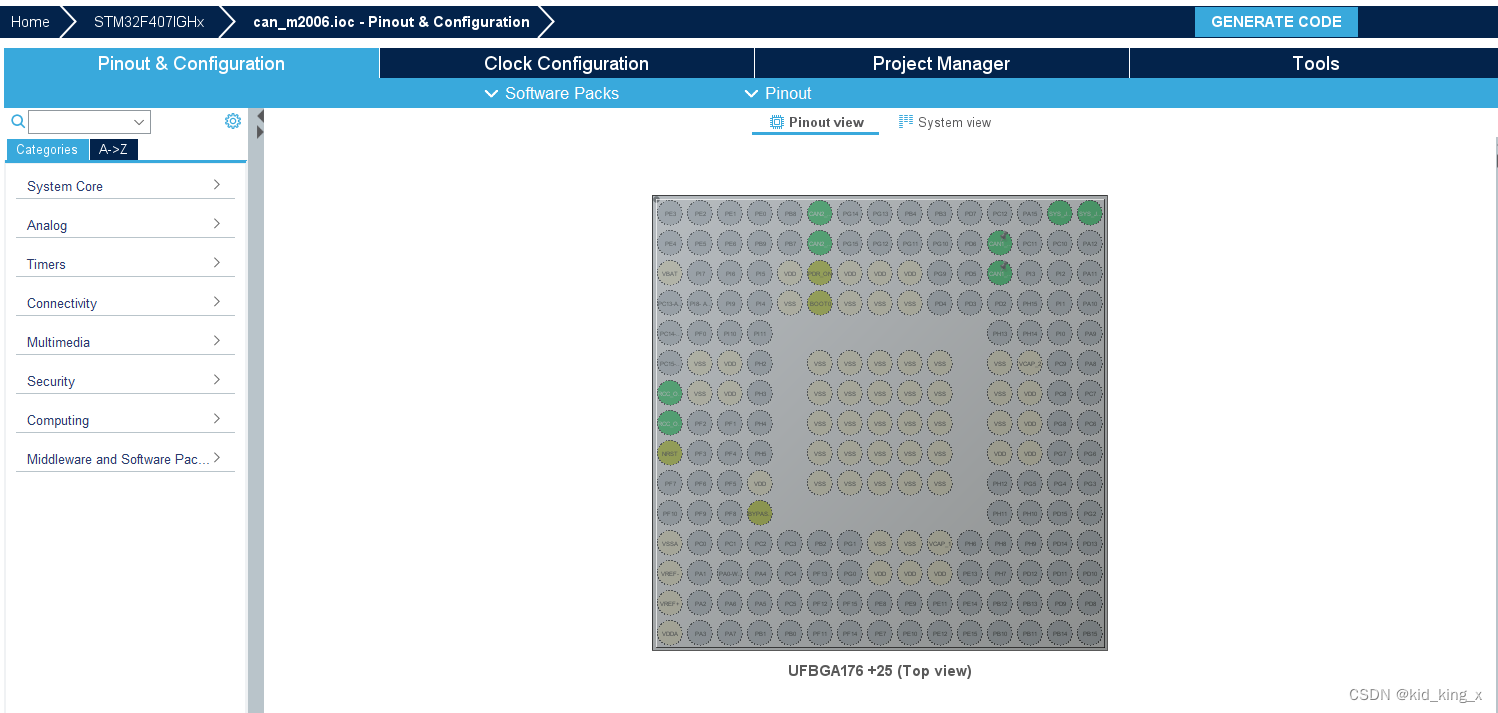
Task: Click the search magnifier icon
Action: tap(17, 122)
